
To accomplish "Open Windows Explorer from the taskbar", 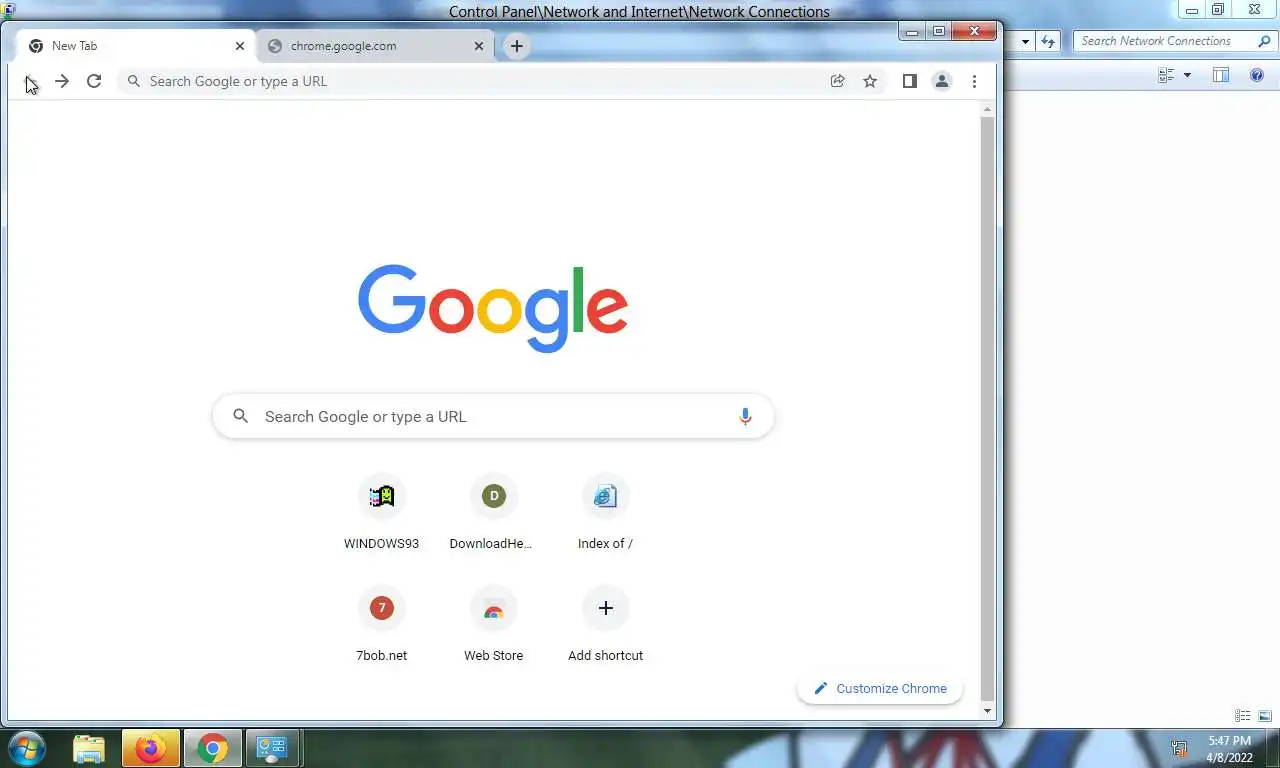I will pyautogui.click(x=89, y=748).
